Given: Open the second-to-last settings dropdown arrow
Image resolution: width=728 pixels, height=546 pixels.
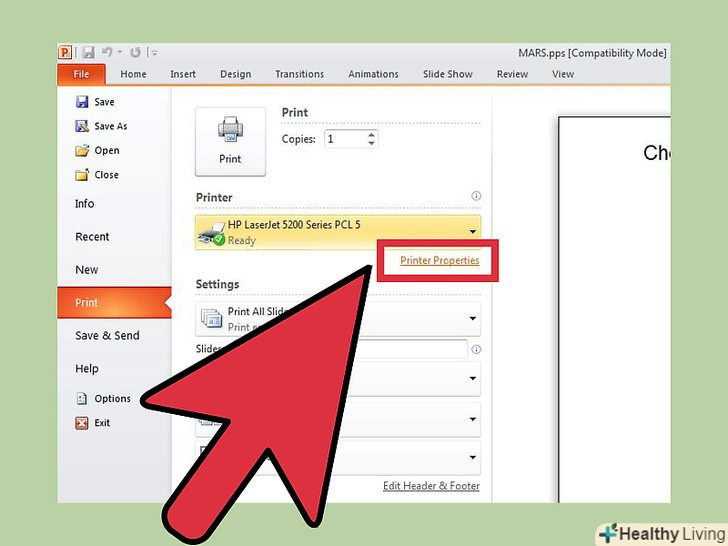Looking at the screenshot, I should [473, 419].
